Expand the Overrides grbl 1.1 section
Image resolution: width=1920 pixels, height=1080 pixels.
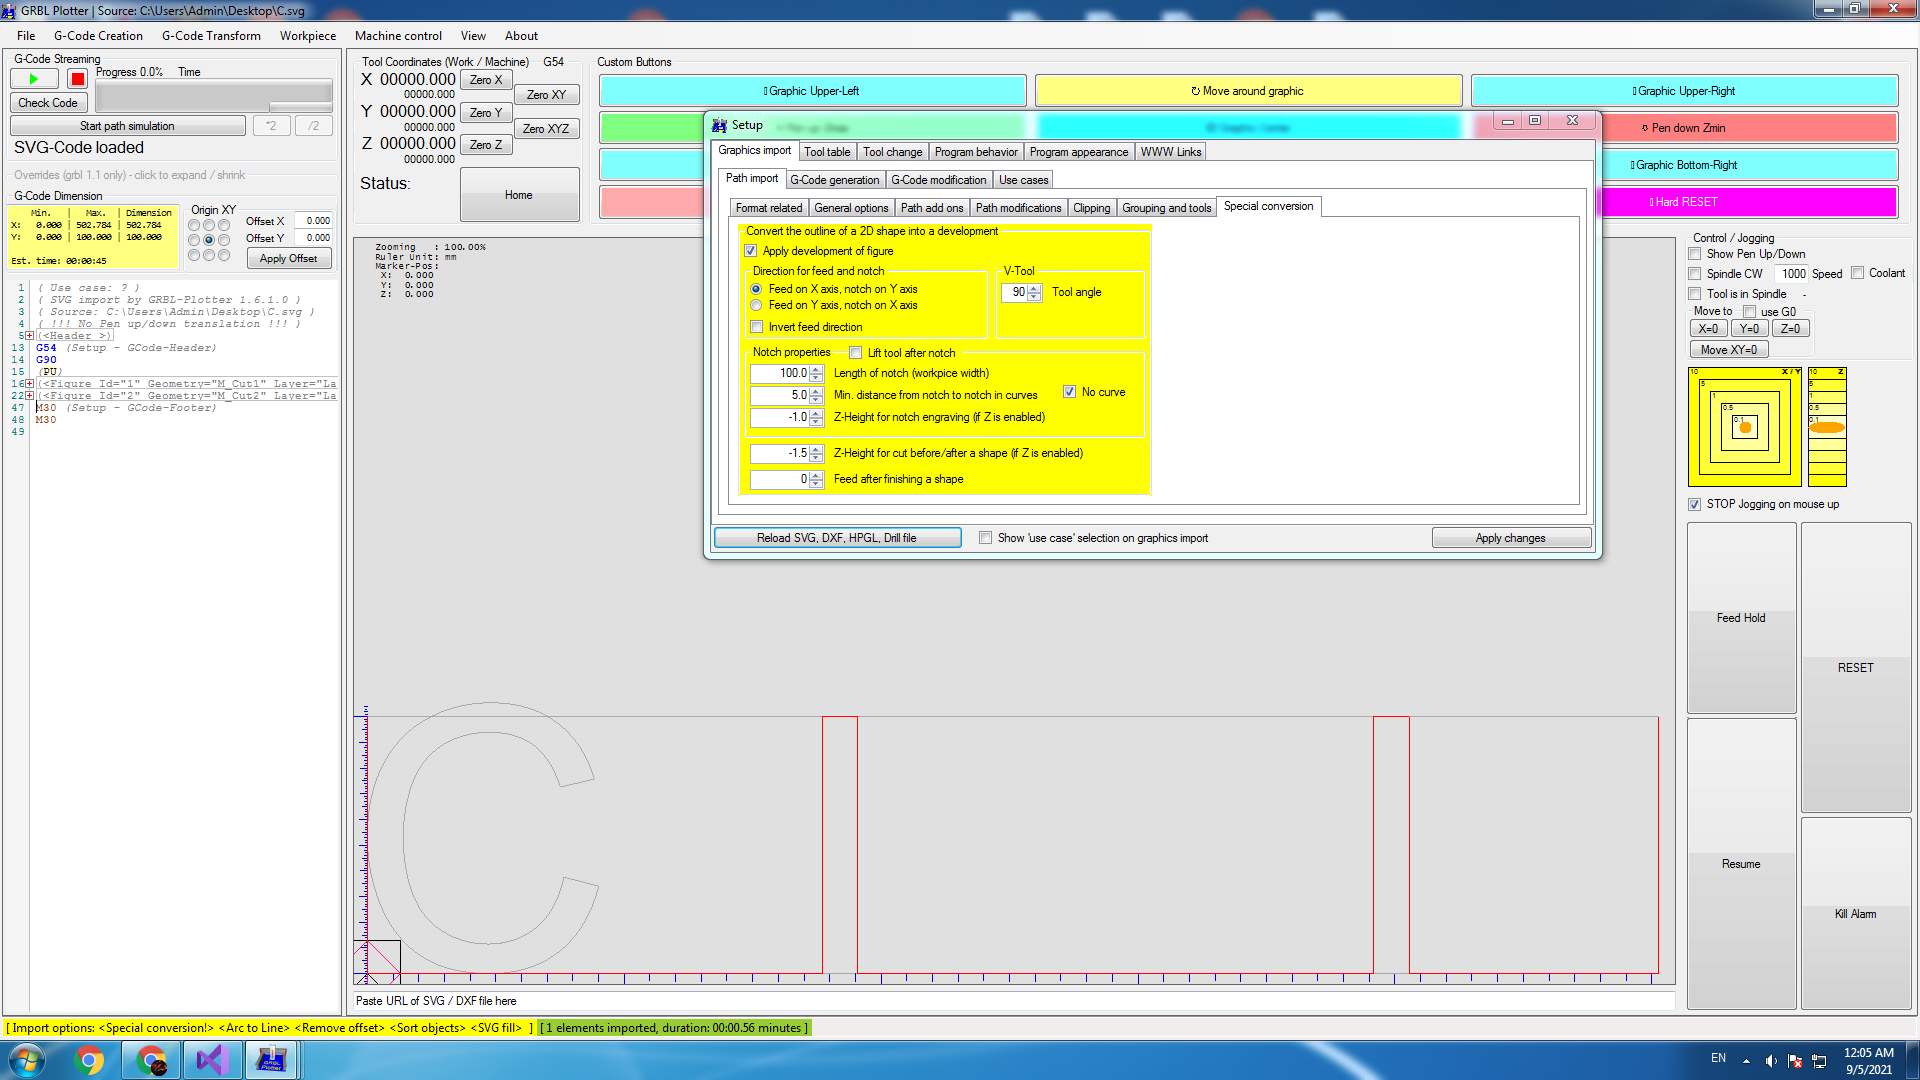[129, 175]
